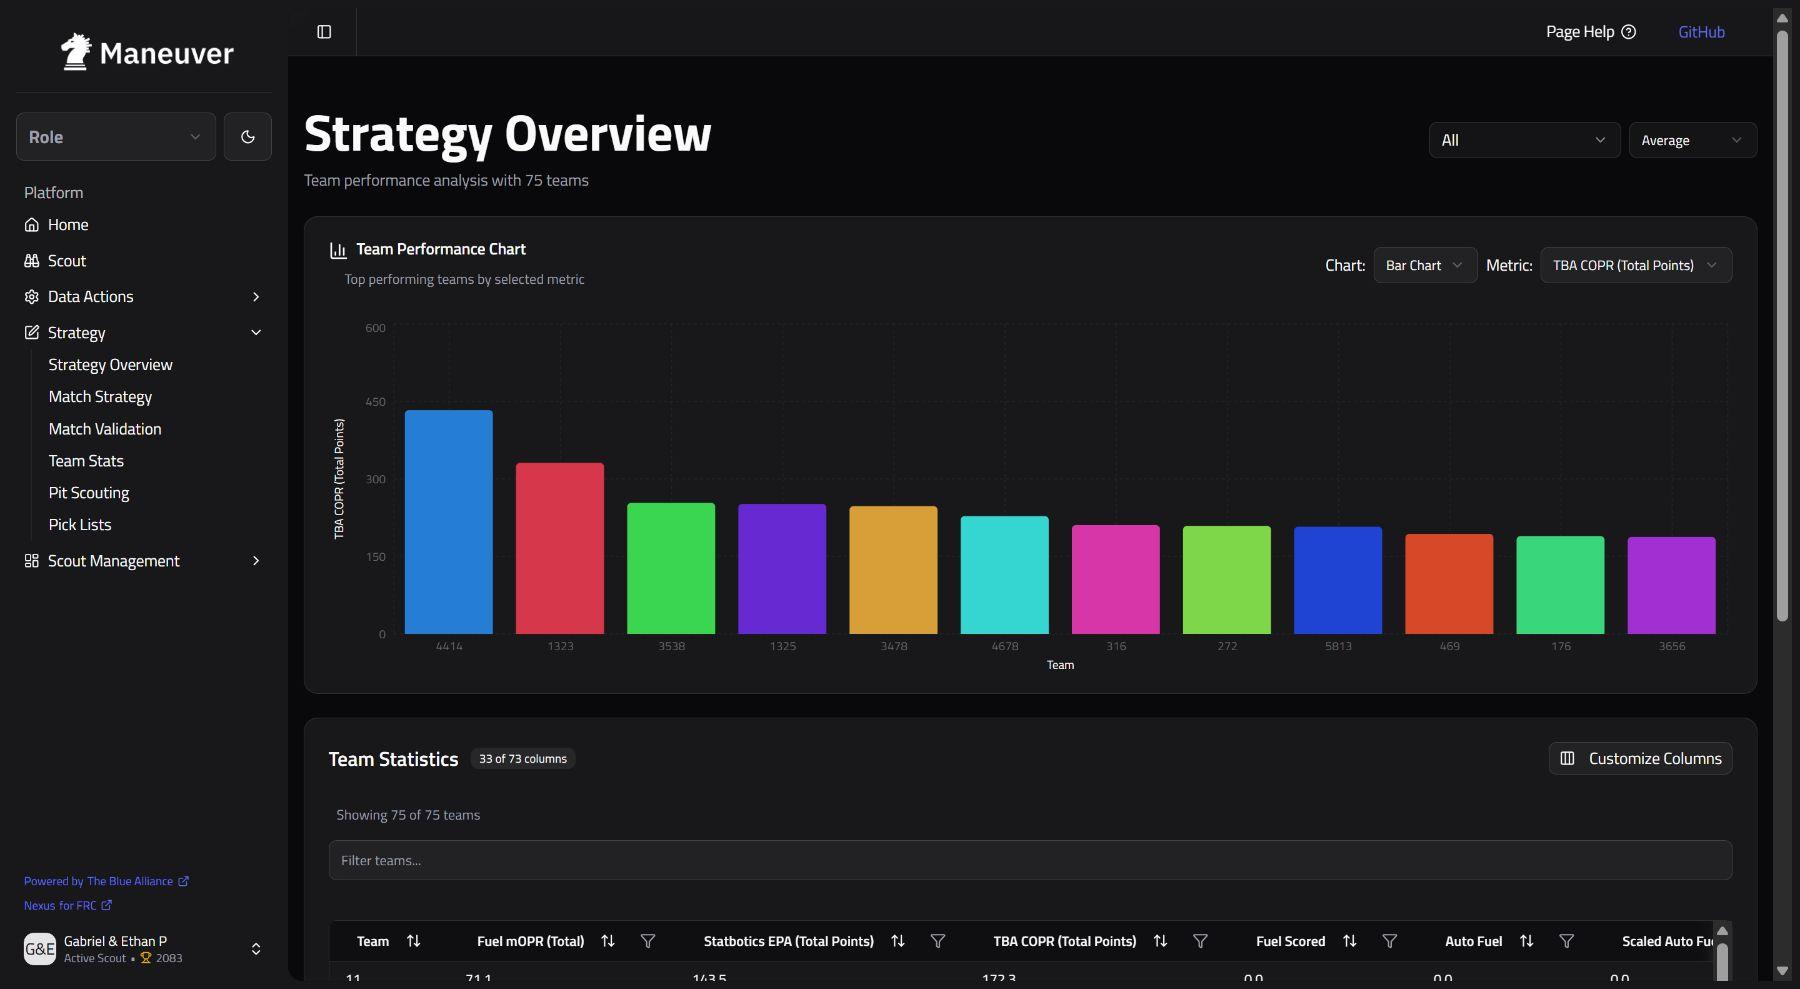Open the Bar Chart type dropdown
This screenshot has height=989, width=1800.
[x=1425, y=265]
